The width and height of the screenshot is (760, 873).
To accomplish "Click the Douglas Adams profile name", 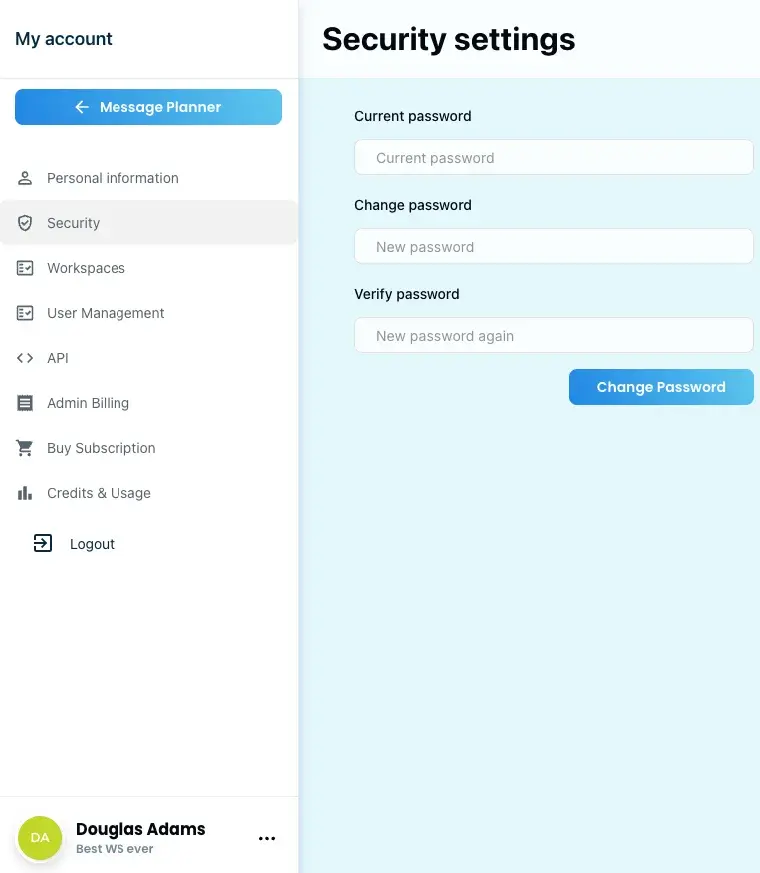I will point(140,828).
